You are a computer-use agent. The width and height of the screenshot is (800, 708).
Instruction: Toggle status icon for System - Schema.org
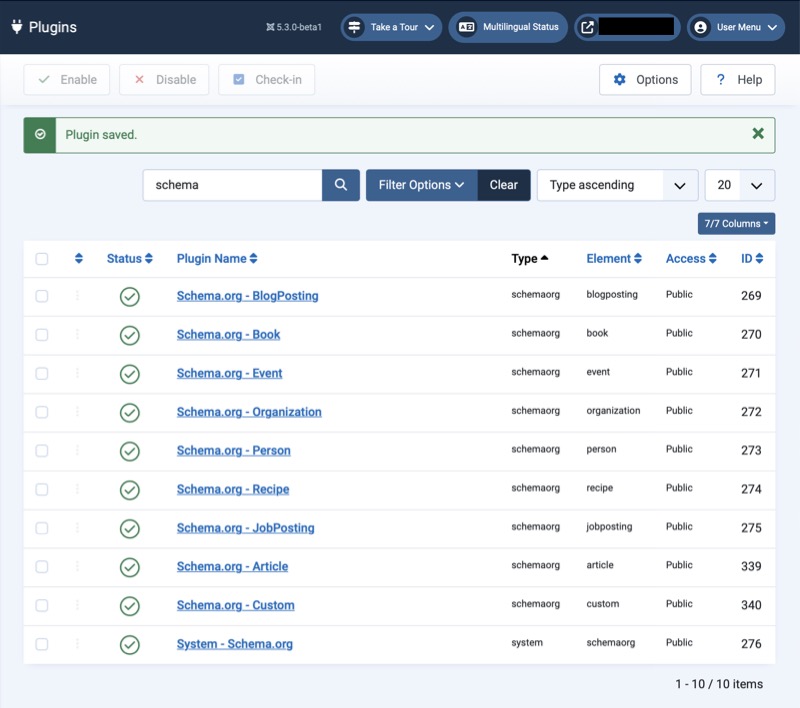(x=129, y=645)
